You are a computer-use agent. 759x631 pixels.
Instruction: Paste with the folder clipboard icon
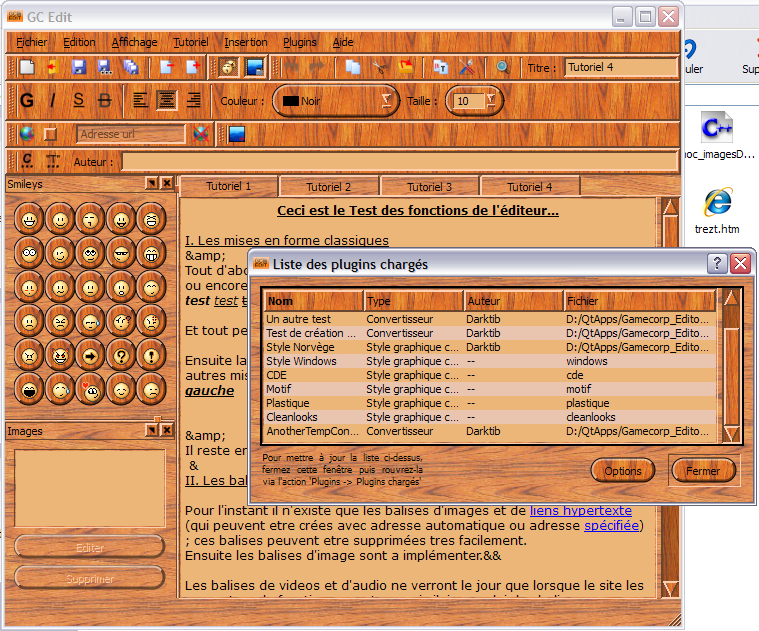406,67
